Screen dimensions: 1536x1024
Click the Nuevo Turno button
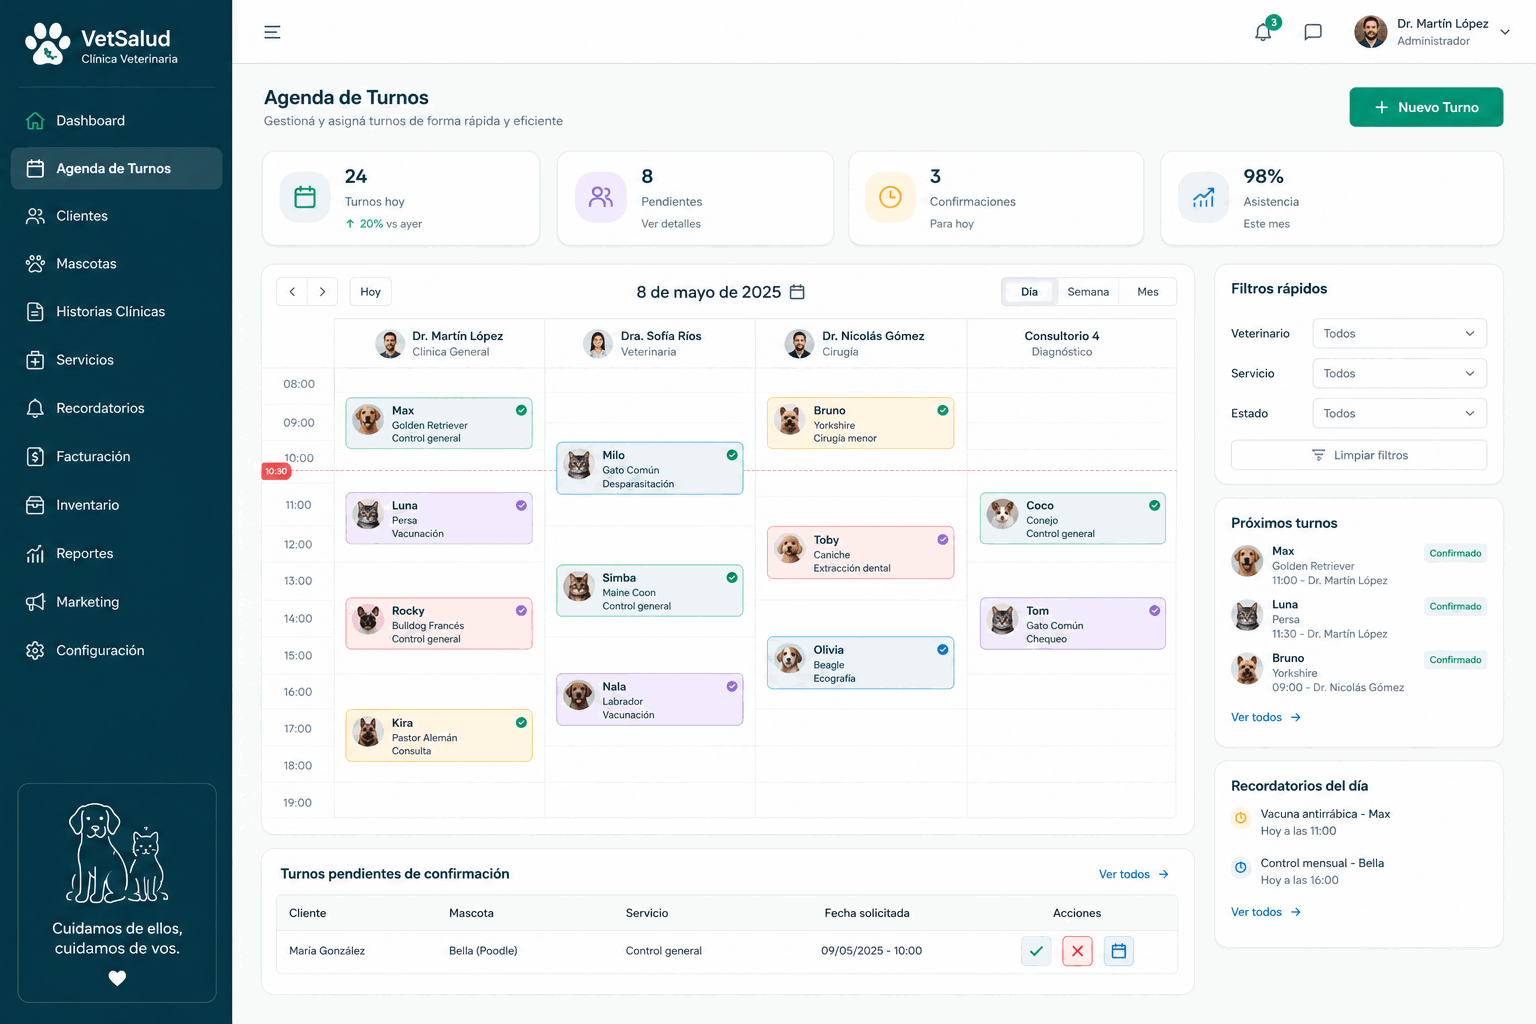[x=1426, y=107]
